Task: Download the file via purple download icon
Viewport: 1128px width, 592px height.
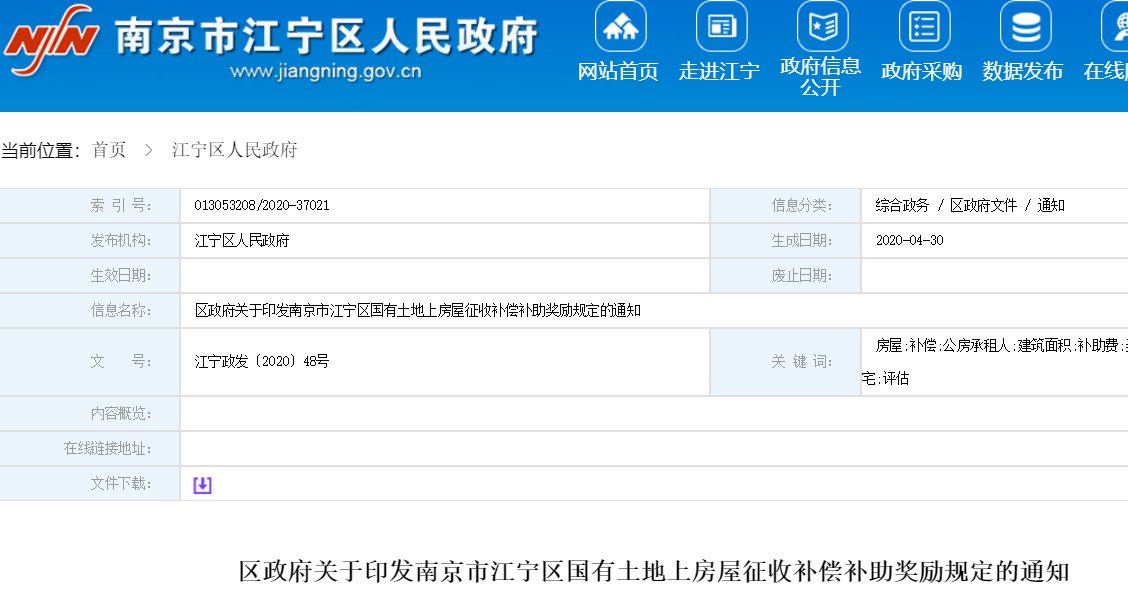Action: (x=202, y=485)
